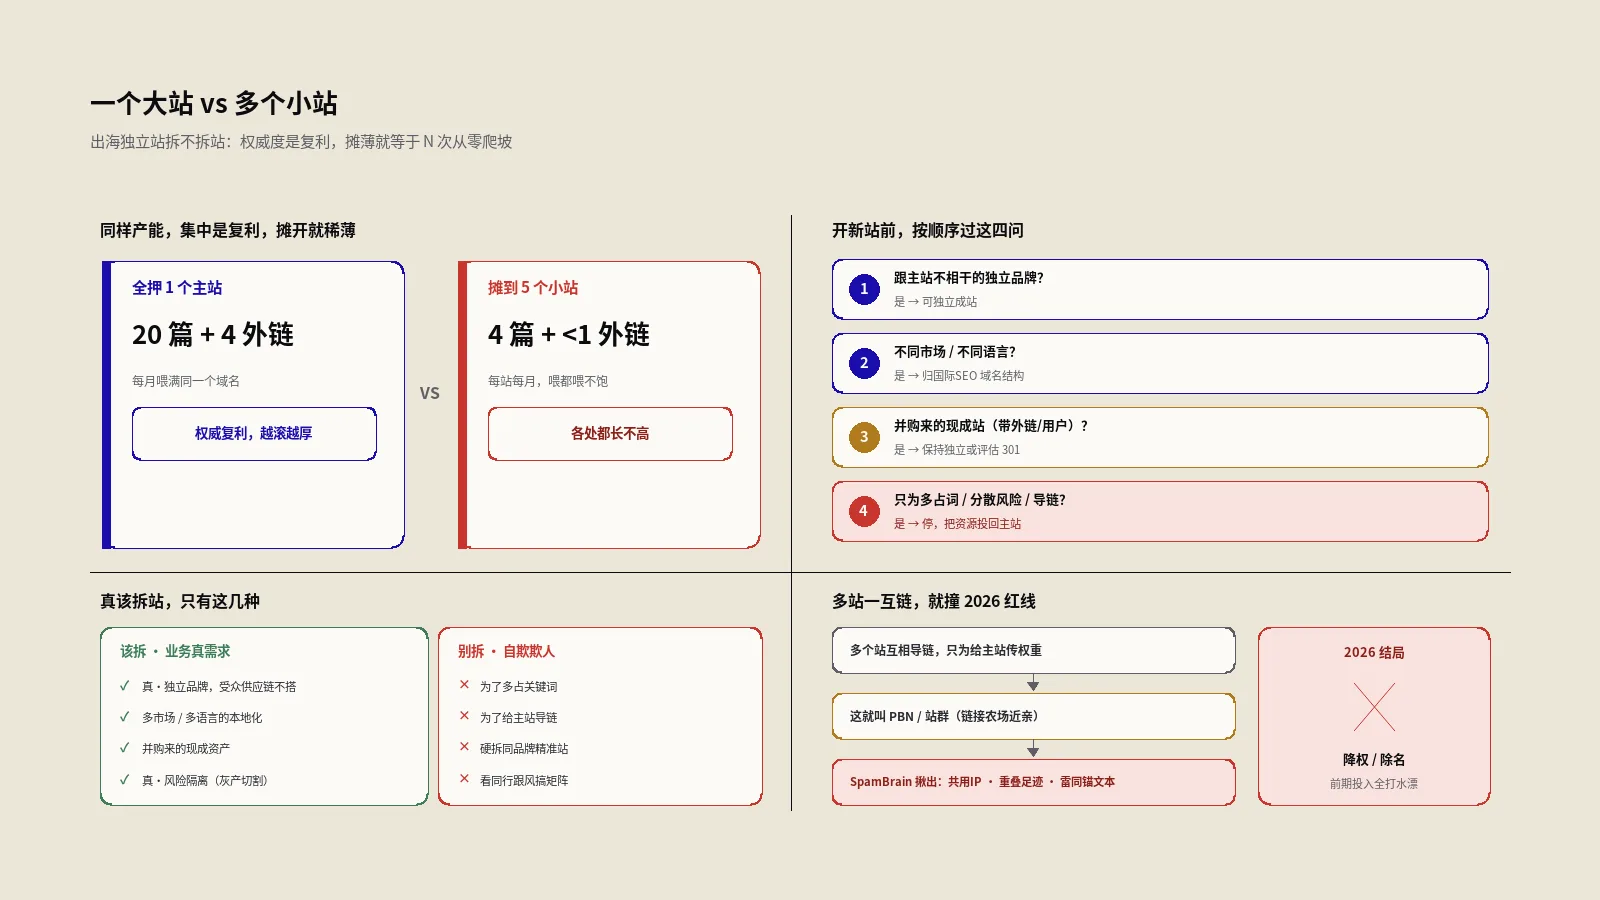Click the note 每站每月，喂都喂不饱
The width and height of the screenshot is (1600, 900).
tap(548, 381)
